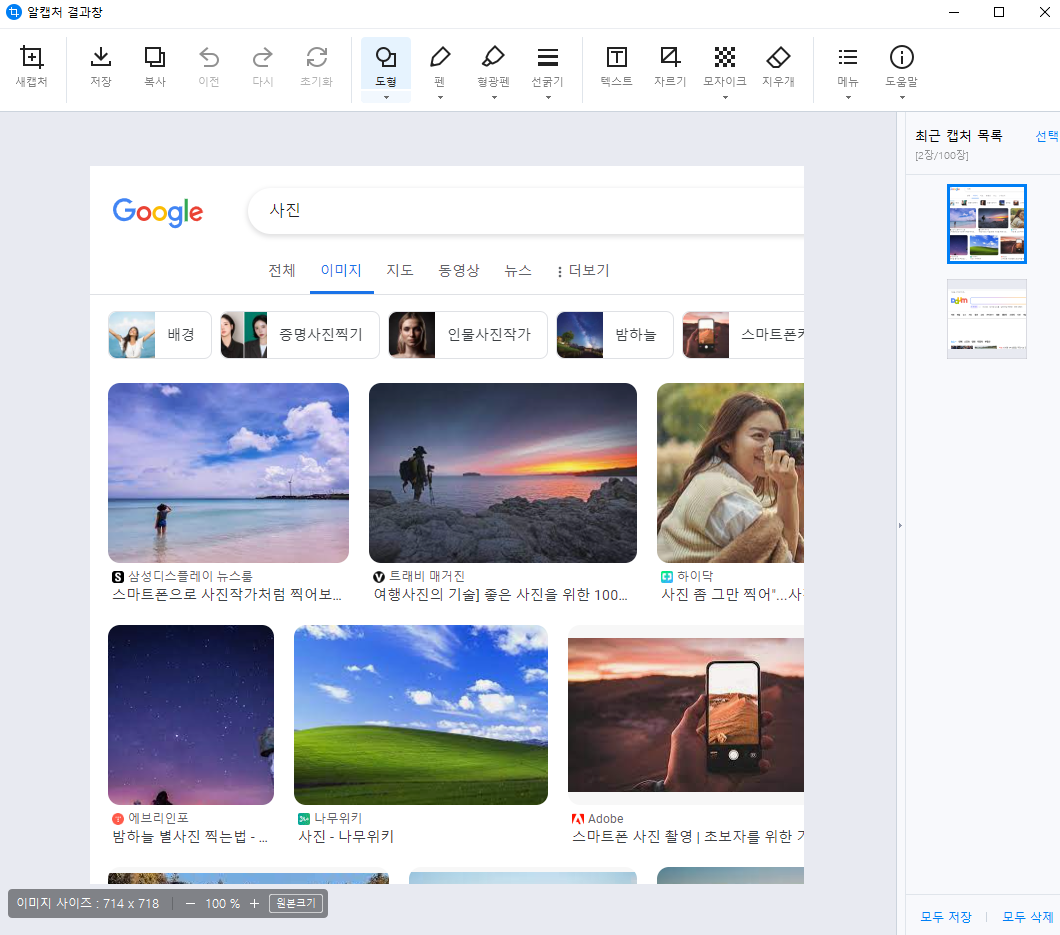Image resolution: width=1060 pixels, height=935 pixels.
Task: Save the capture with 저장 icon
Action: click(101, 66)
